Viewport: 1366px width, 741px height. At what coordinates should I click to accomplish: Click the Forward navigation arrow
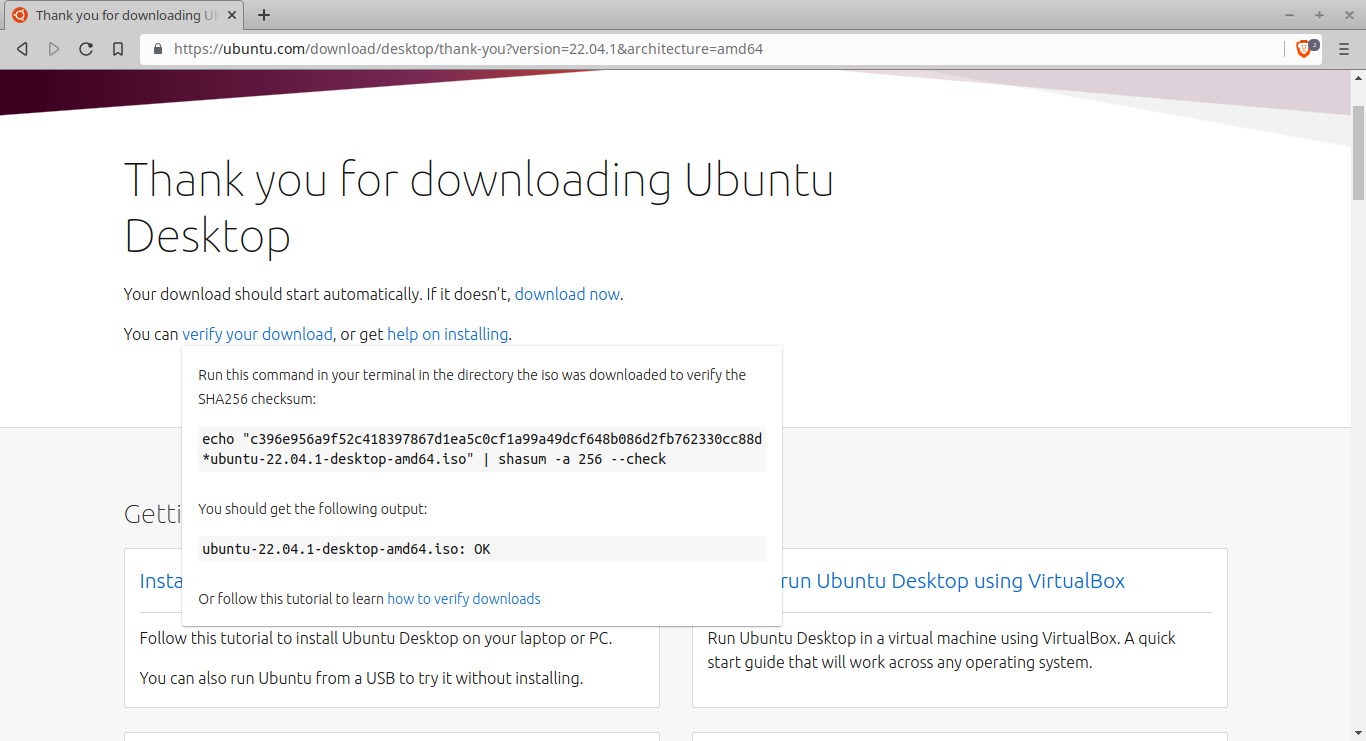click(54, 49)
